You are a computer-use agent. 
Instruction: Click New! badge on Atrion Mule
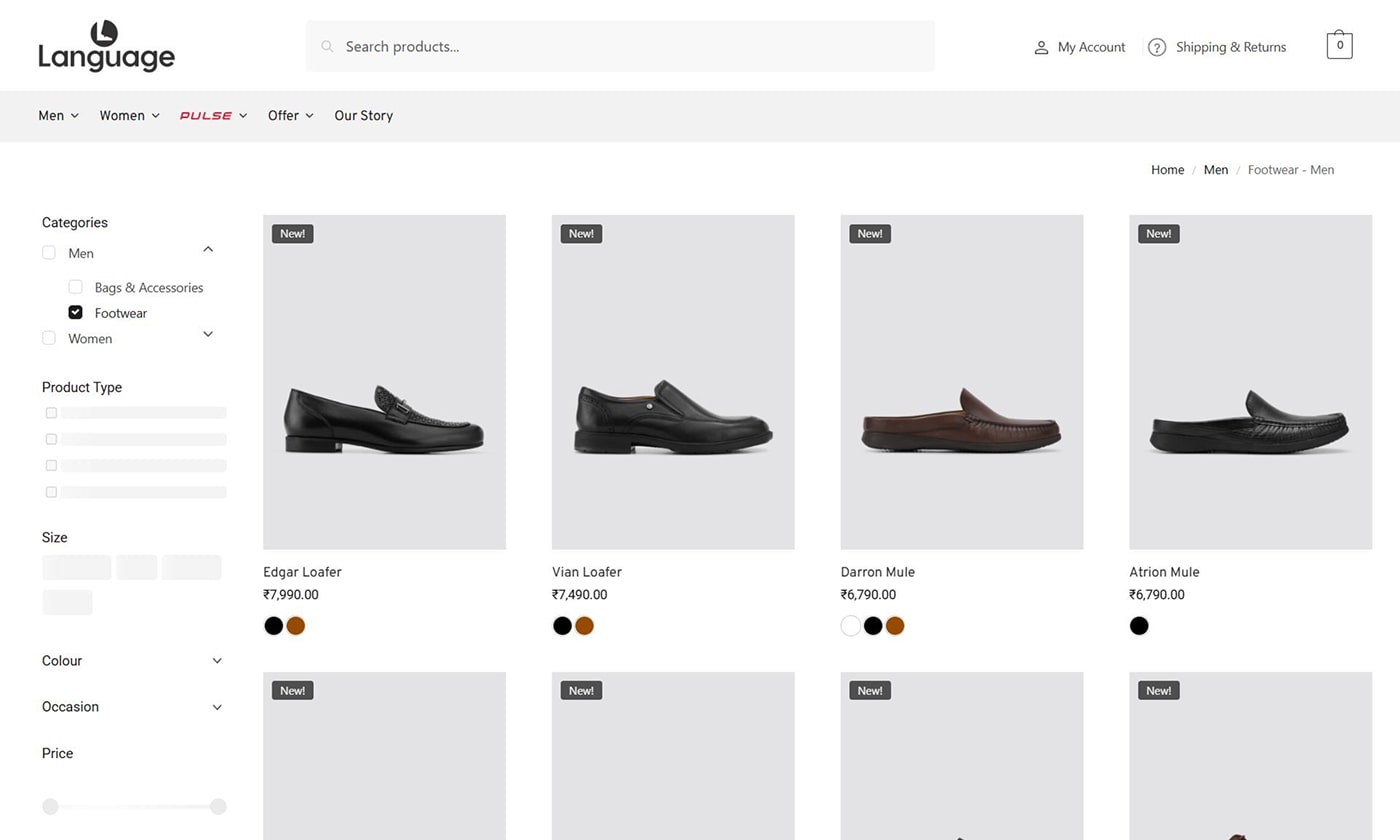tap(1158, 234)
